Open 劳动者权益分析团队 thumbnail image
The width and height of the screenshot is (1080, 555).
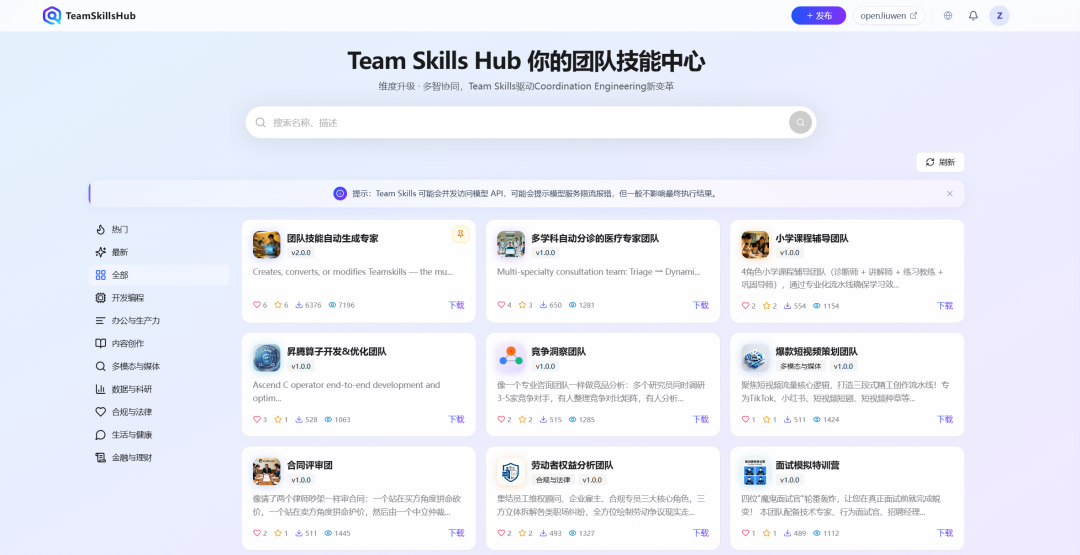coord(511,472)
